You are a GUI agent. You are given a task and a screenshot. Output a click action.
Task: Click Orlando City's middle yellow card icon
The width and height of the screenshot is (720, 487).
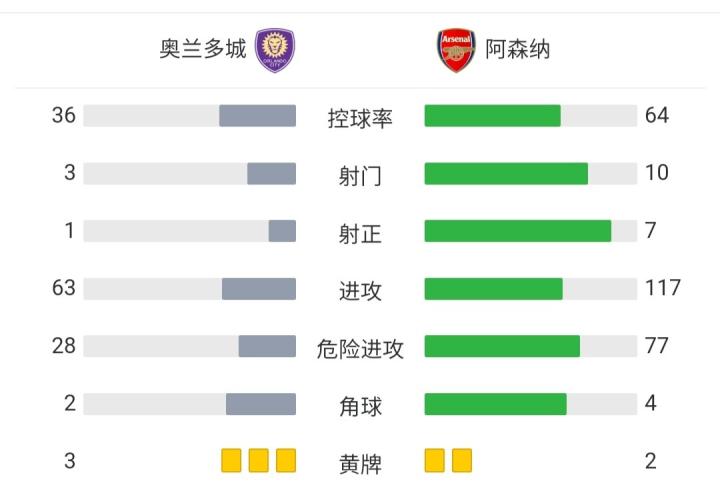coord(259,461)
